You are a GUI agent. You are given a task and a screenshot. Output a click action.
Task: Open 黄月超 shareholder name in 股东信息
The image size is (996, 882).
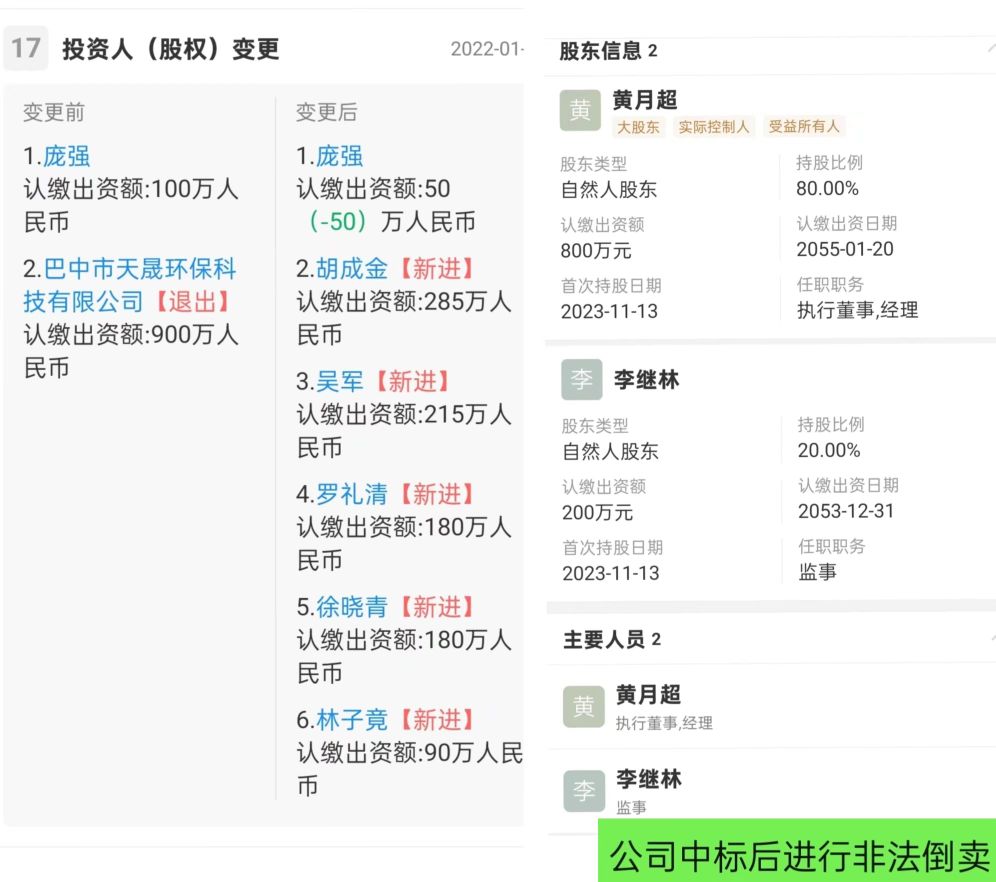645,100
